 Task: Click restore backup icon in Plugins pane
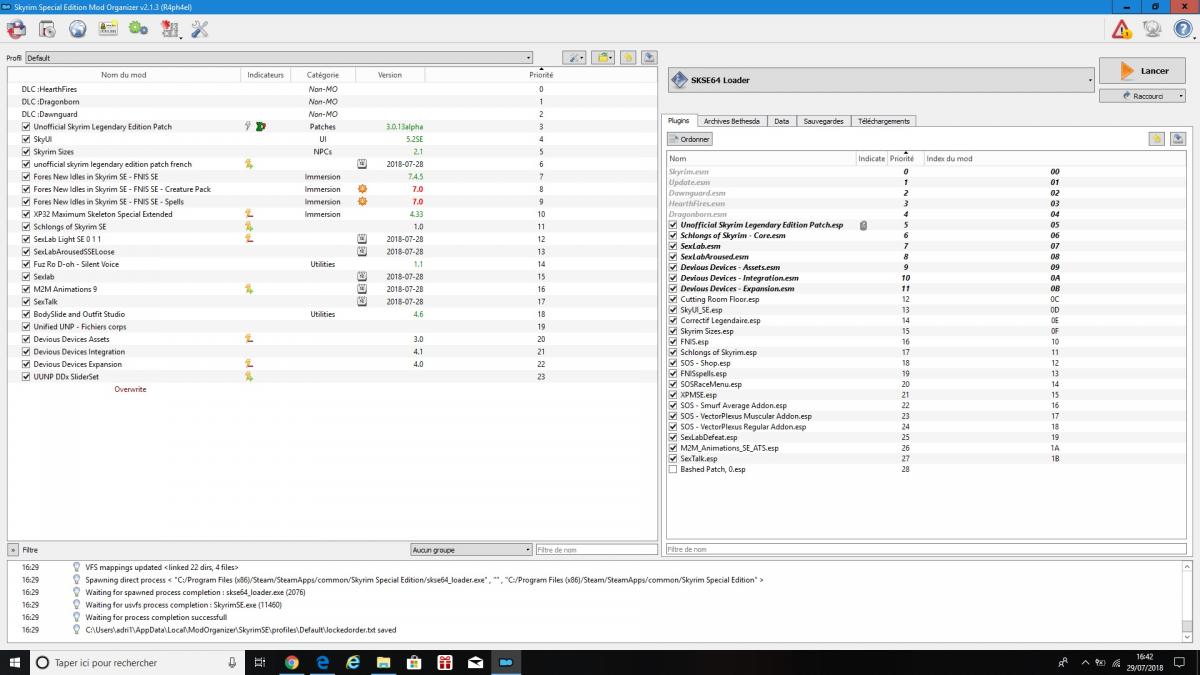coord(1157,139)
